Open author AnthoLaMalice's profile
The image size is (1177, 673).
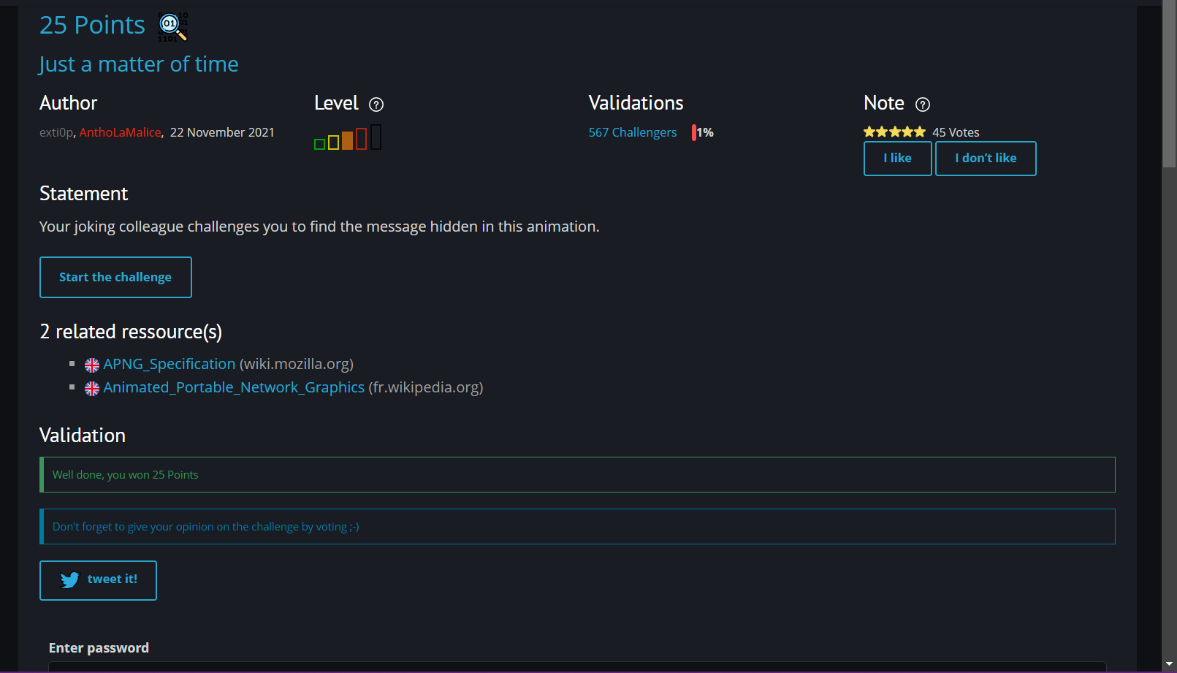[120, 132]
